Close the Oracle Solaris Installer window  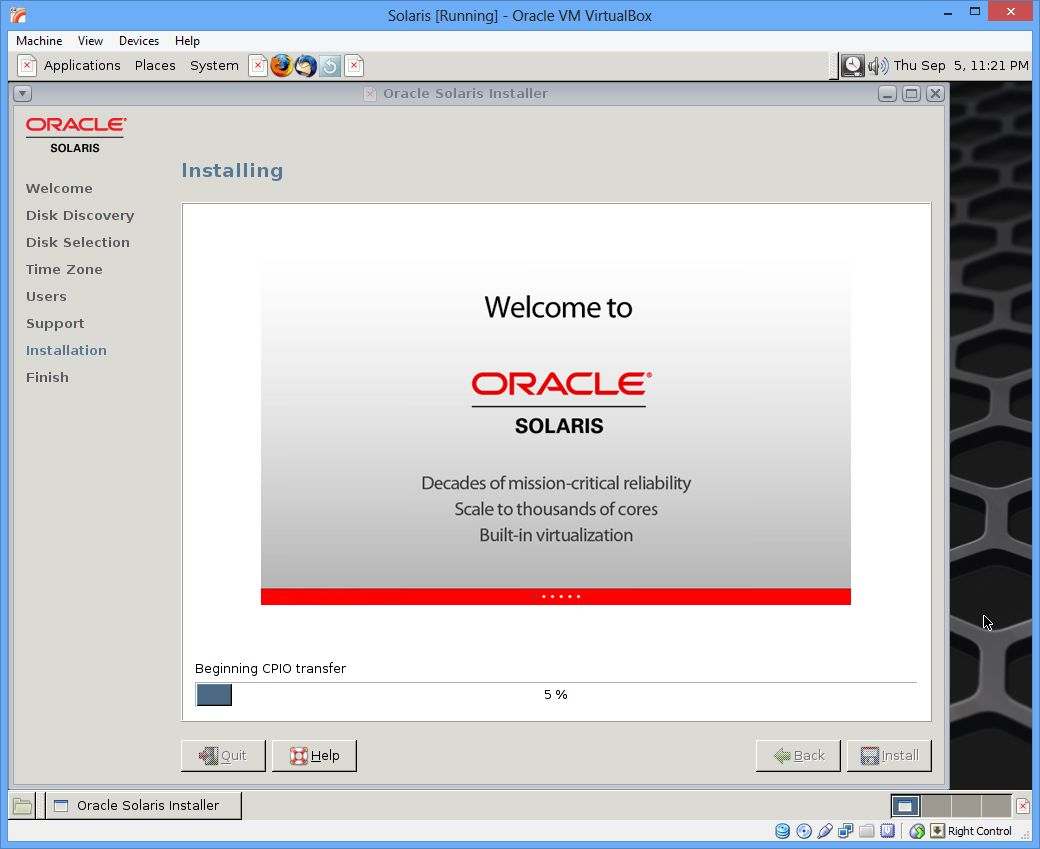tap(935, 94)
